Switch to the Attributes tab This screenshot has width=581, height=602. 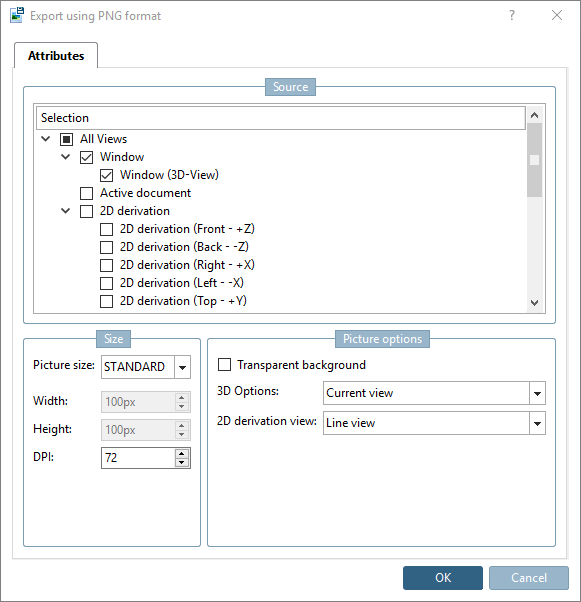(56, 56)
